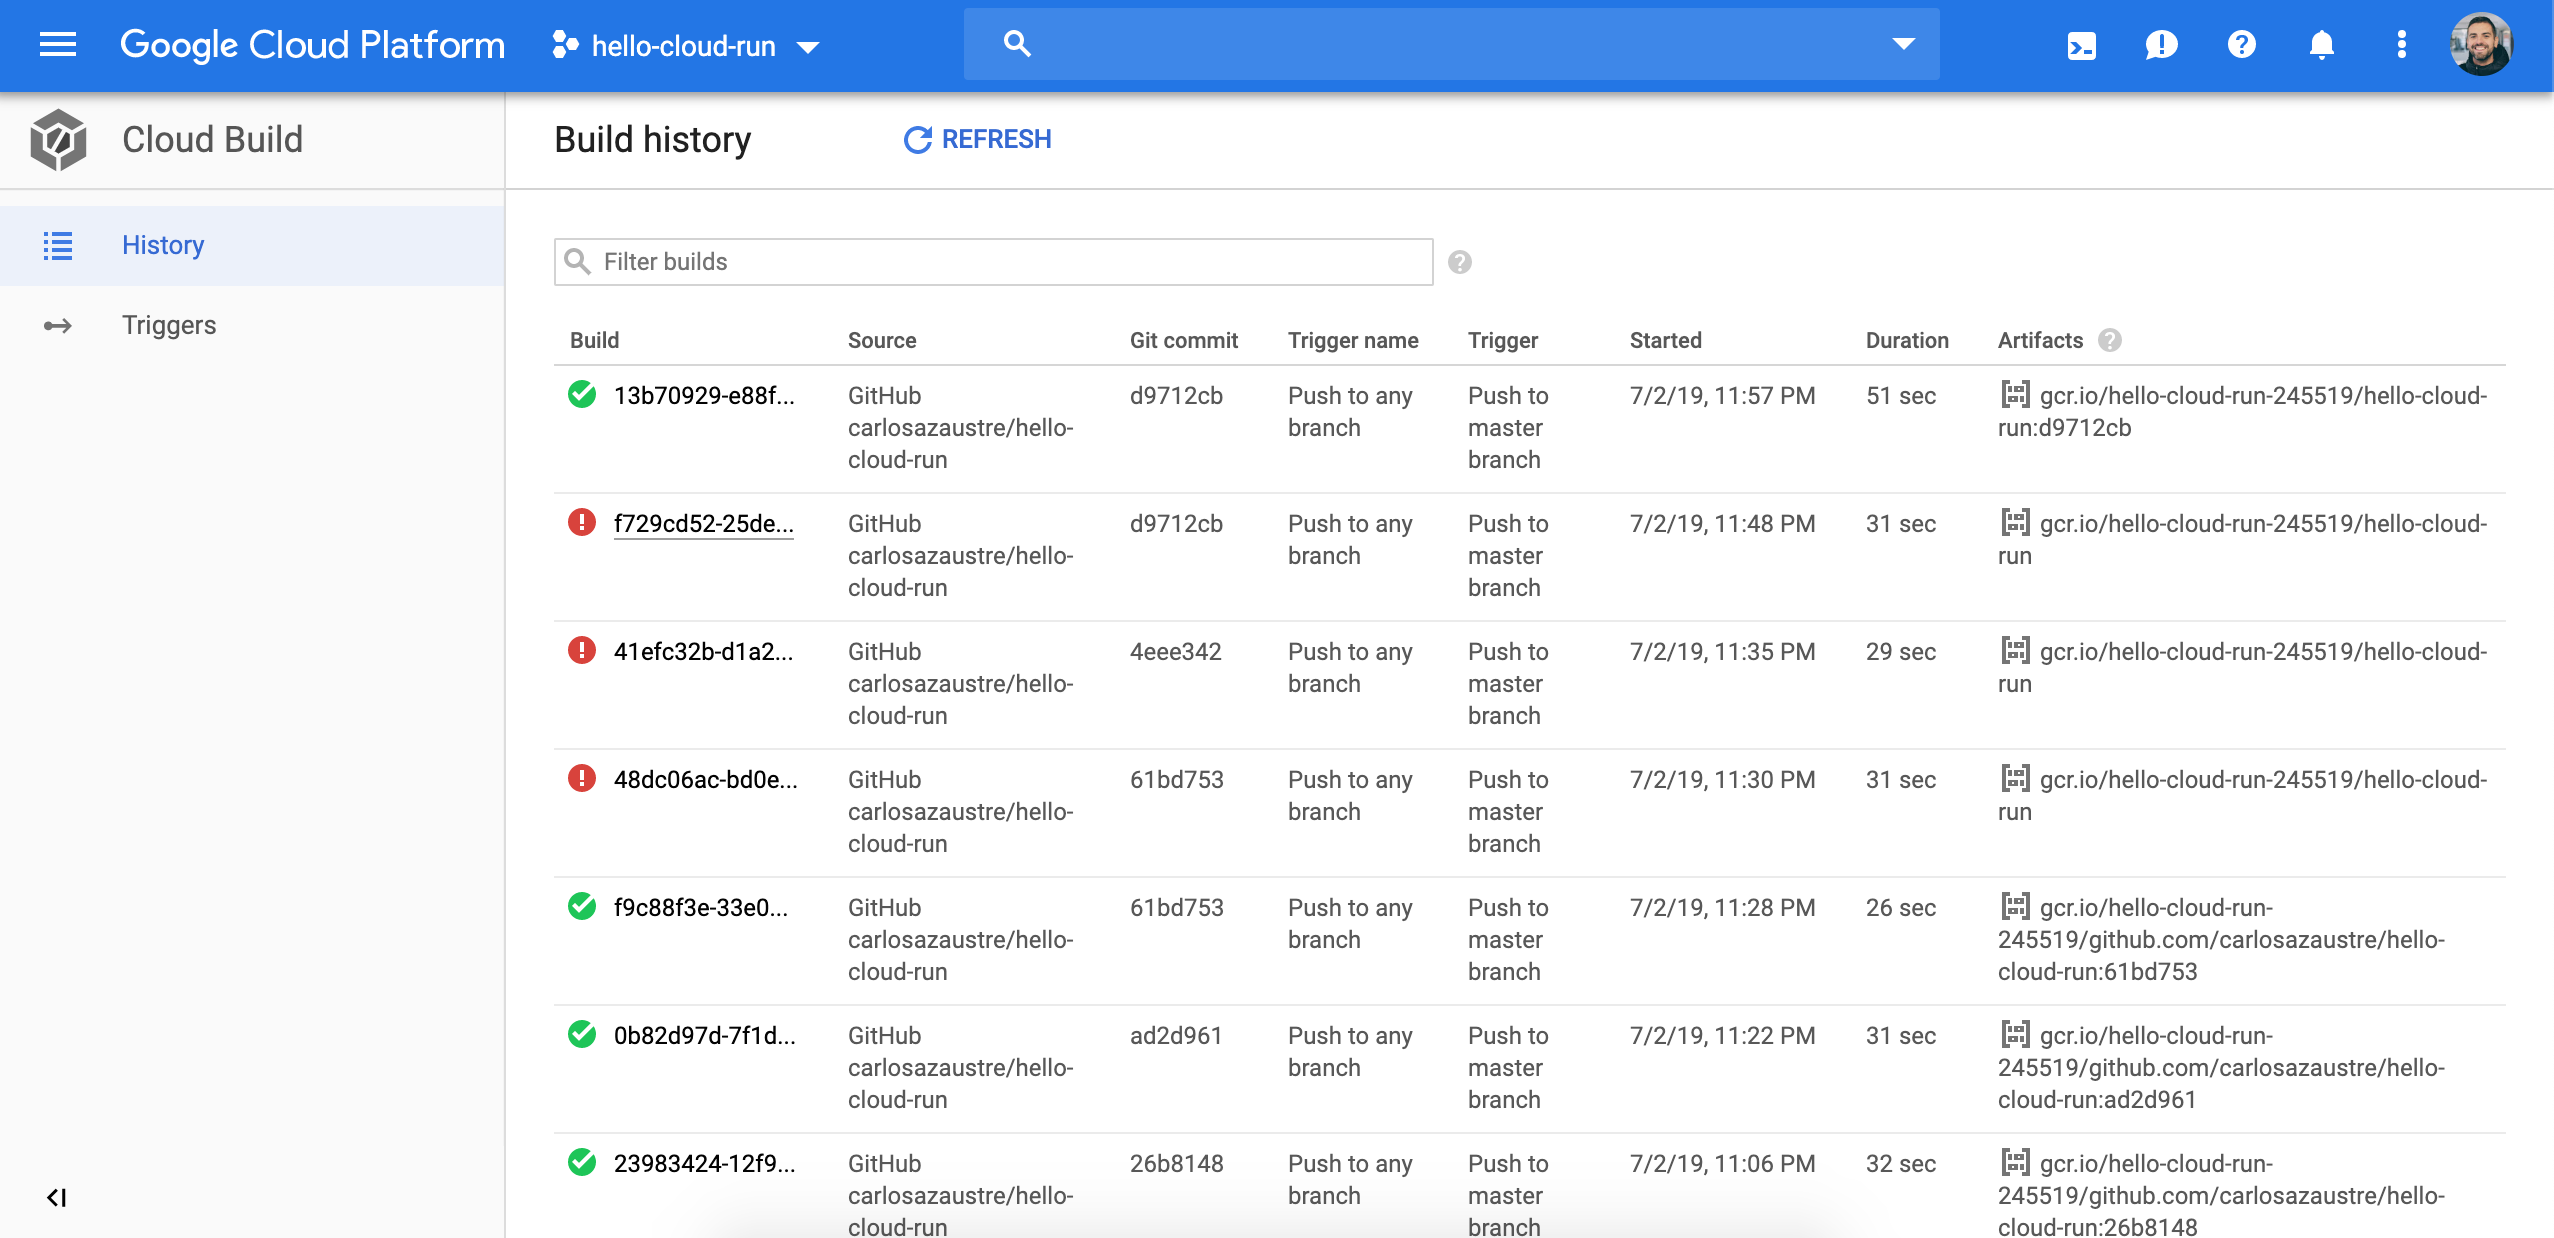Open build 23983424-12f9
2554x1238 pixels.
coord(705,1164)
